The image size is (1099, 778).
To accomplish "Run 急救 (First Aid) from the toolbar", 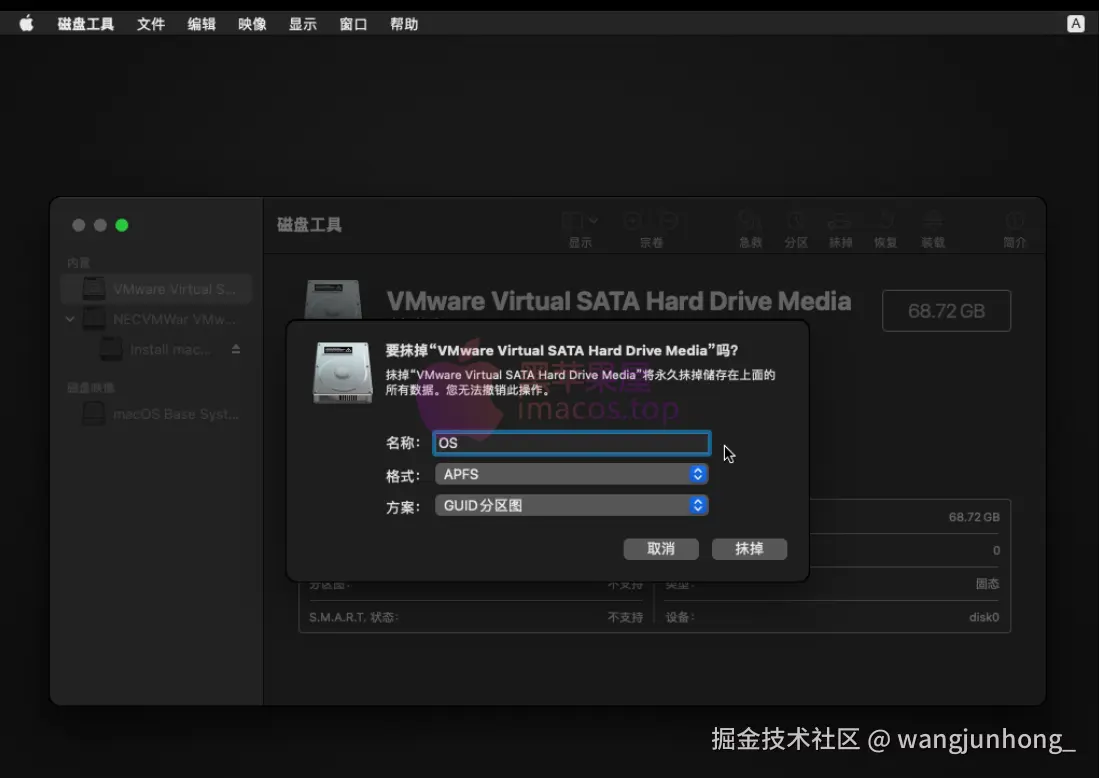I will 749,226.
